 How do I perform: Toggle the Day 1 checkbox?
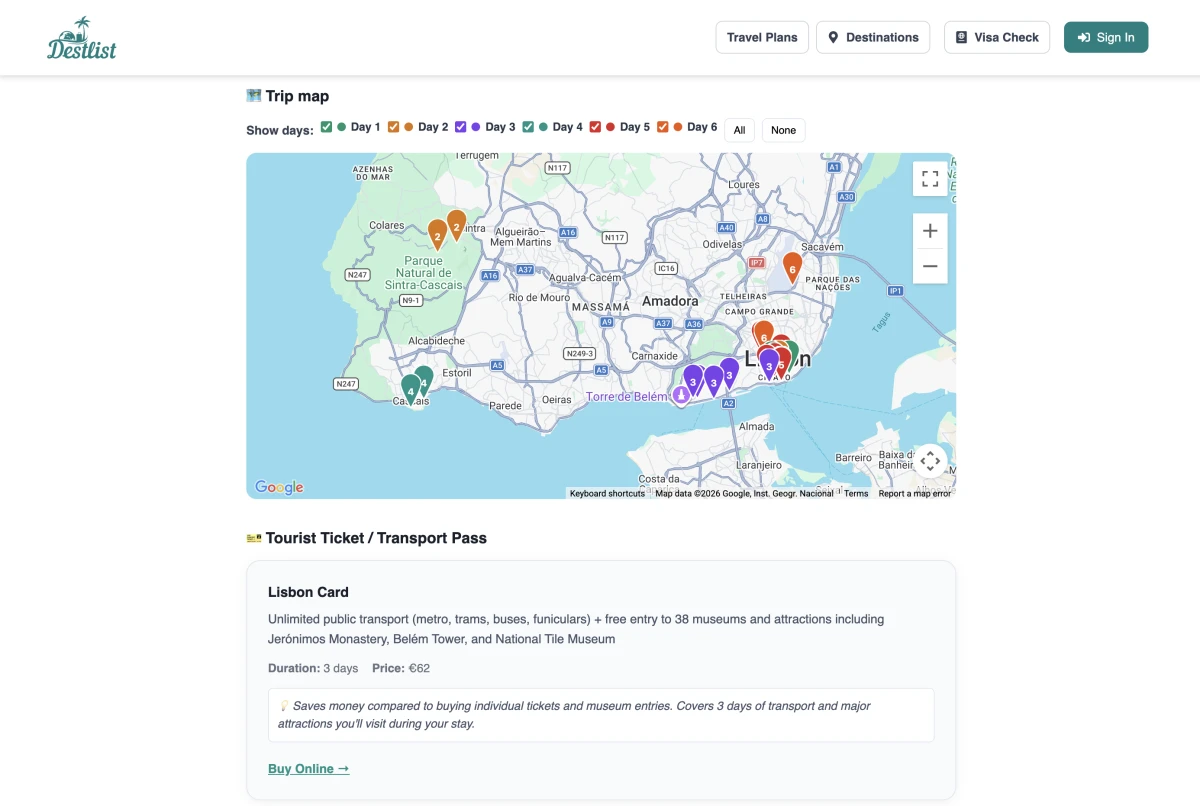(327, 127)
